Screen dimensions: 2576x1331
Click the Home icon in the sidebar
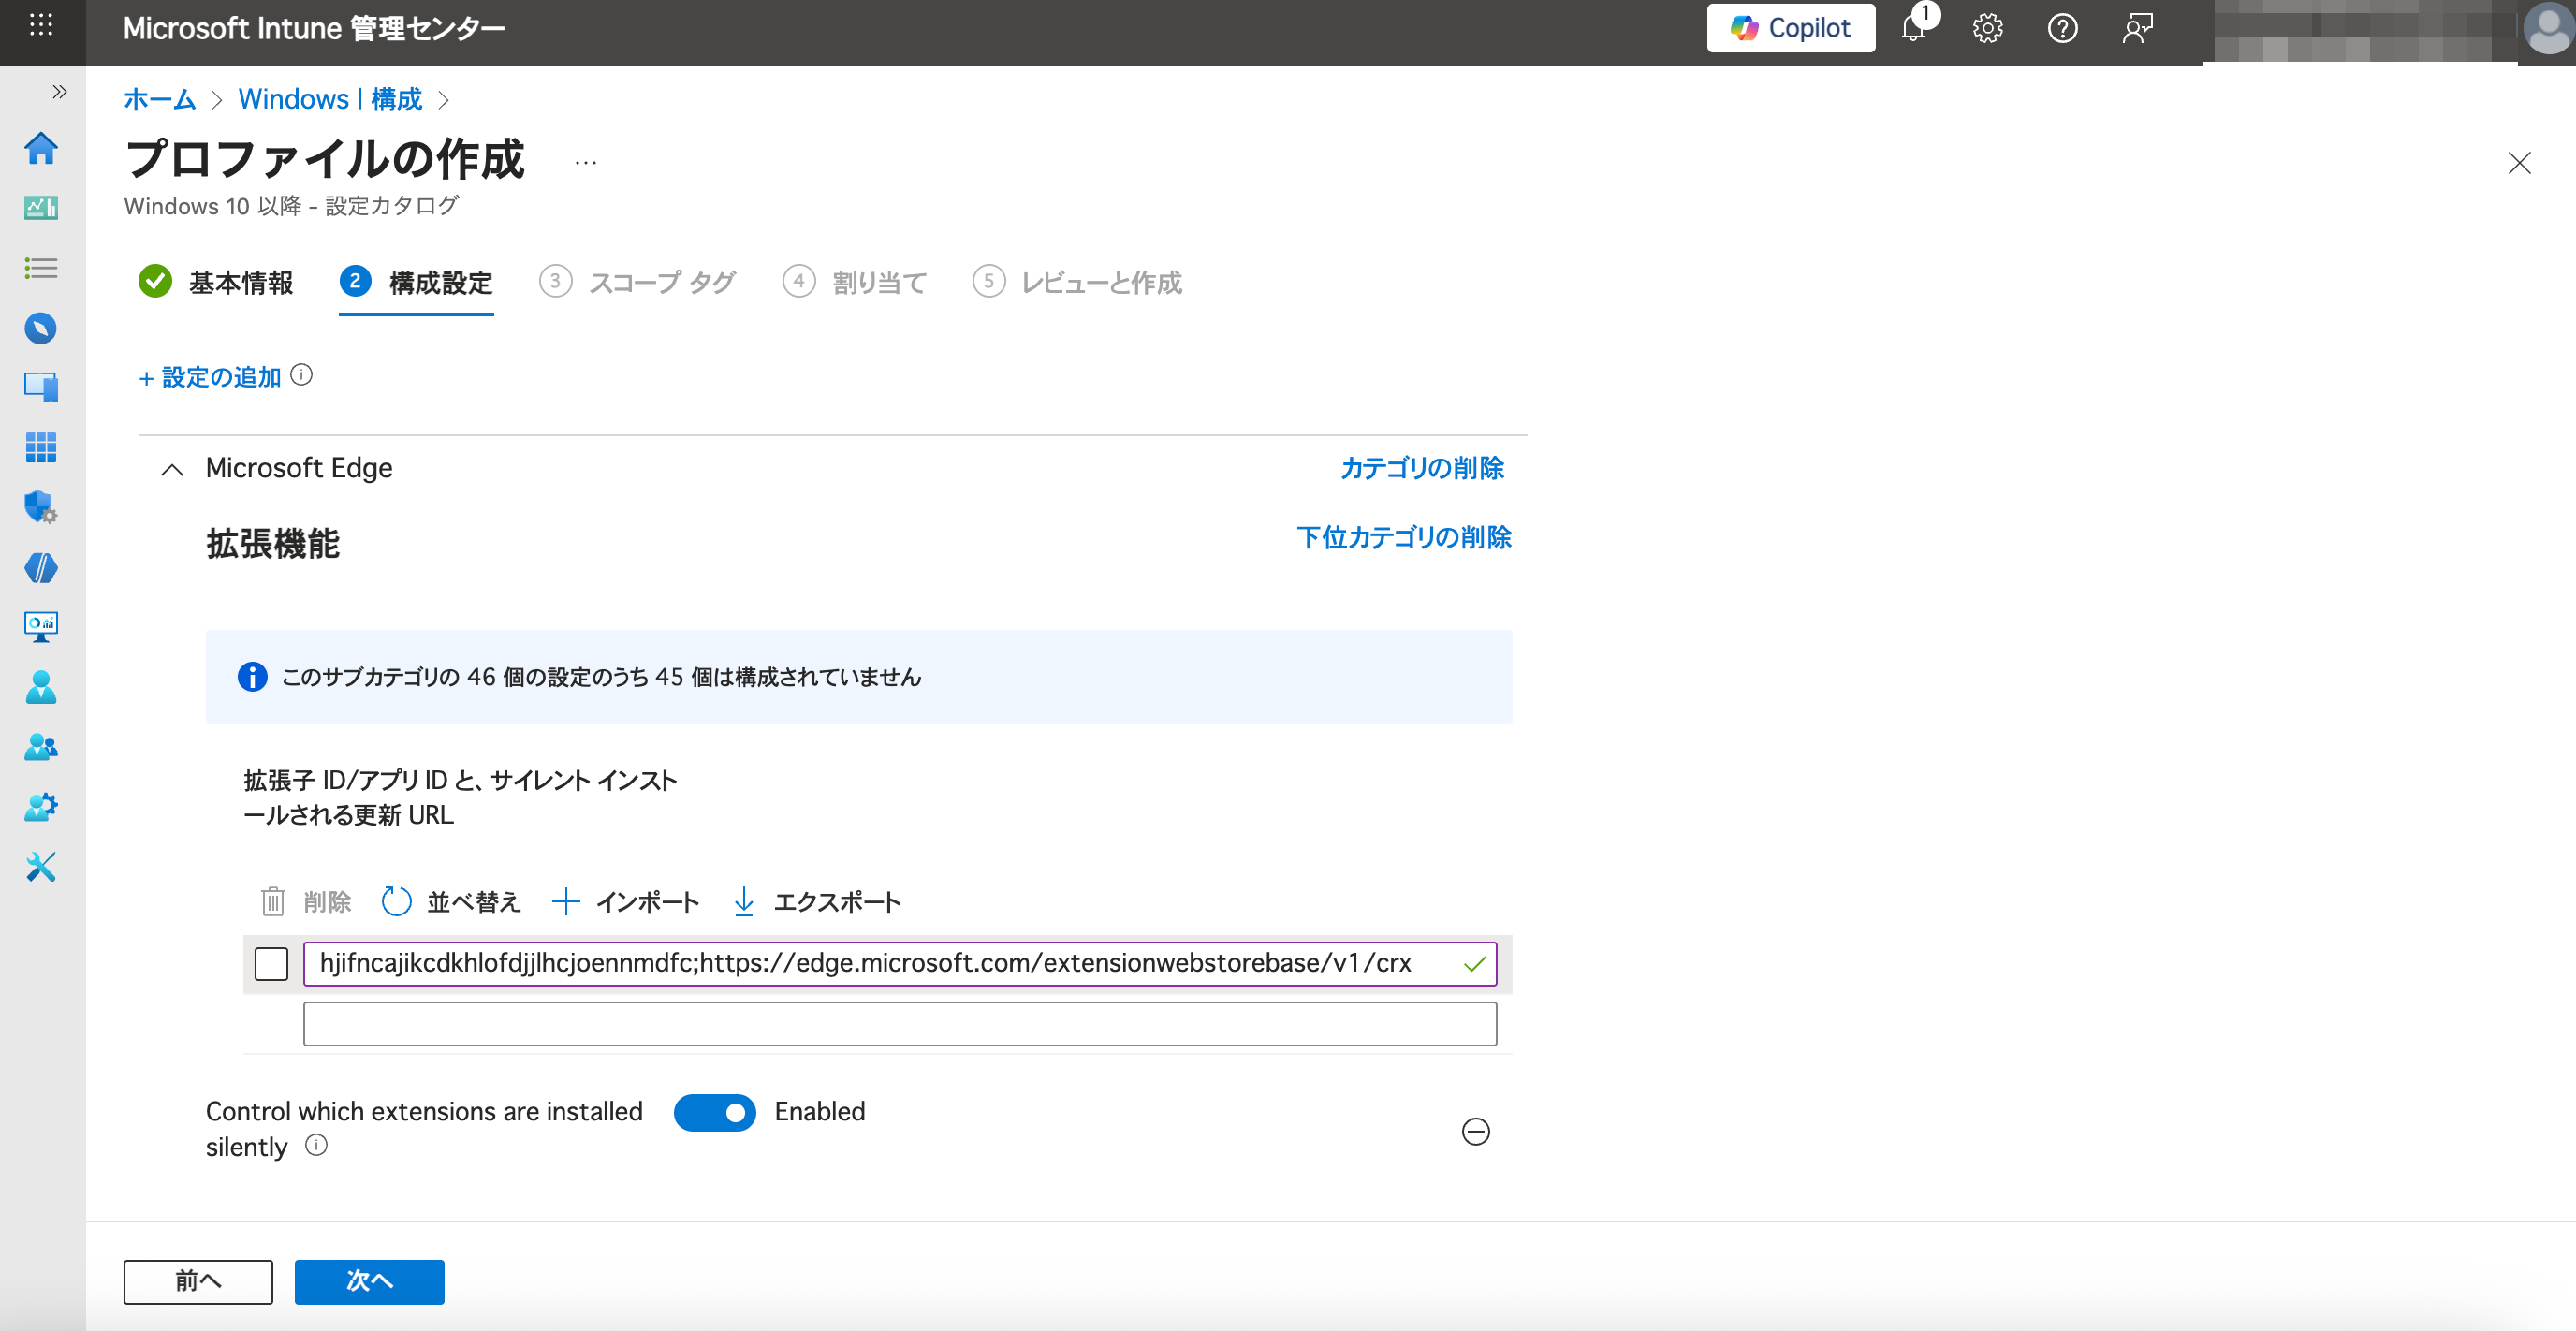click(40, 148)
